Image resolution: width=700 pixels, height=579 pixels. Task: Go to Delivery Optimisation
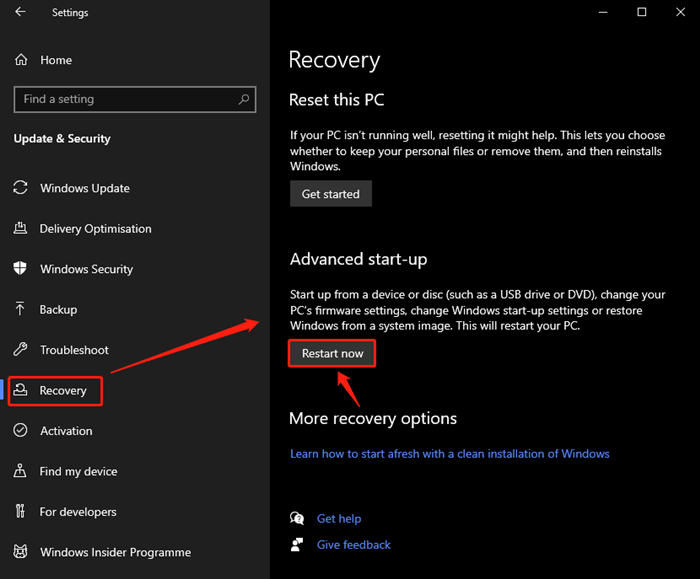95,229
